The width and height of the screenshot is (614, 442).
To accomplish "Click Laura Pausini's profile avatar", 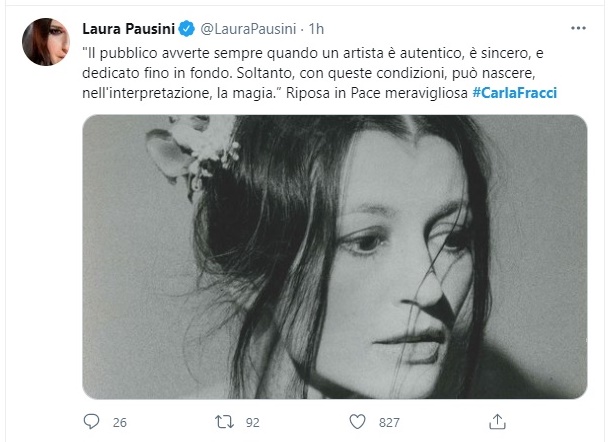I will point(46,41).
